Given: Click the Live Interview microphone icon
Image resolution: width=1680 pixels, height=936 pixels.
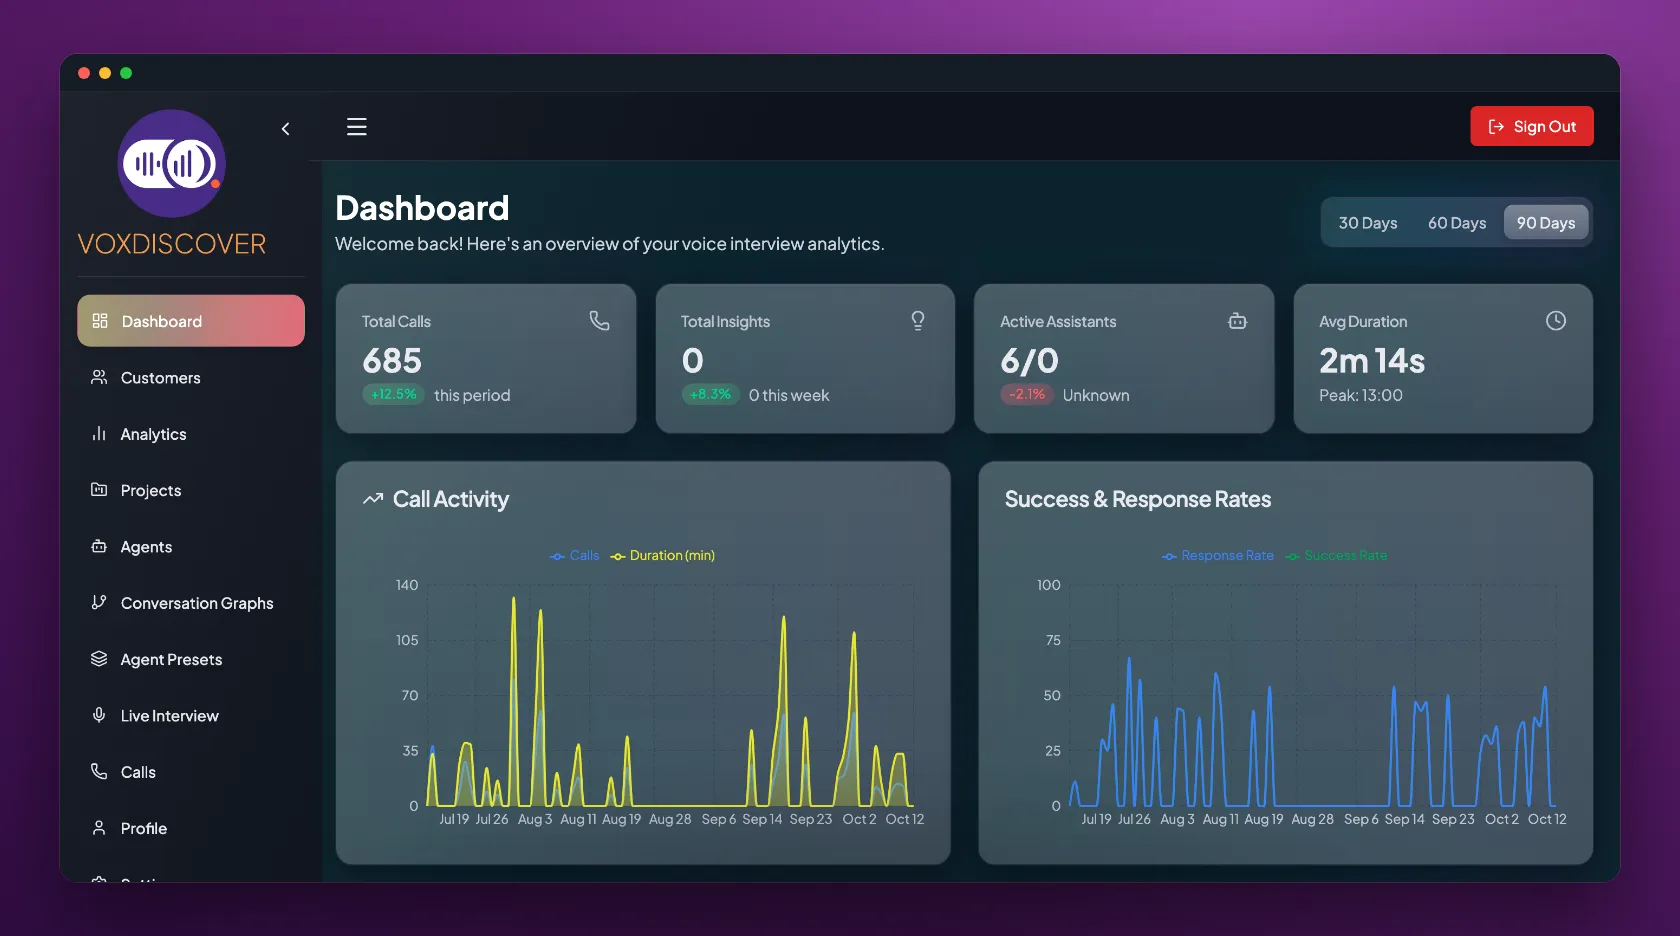Looking at the screenshot, I should [x=99, y=715].
